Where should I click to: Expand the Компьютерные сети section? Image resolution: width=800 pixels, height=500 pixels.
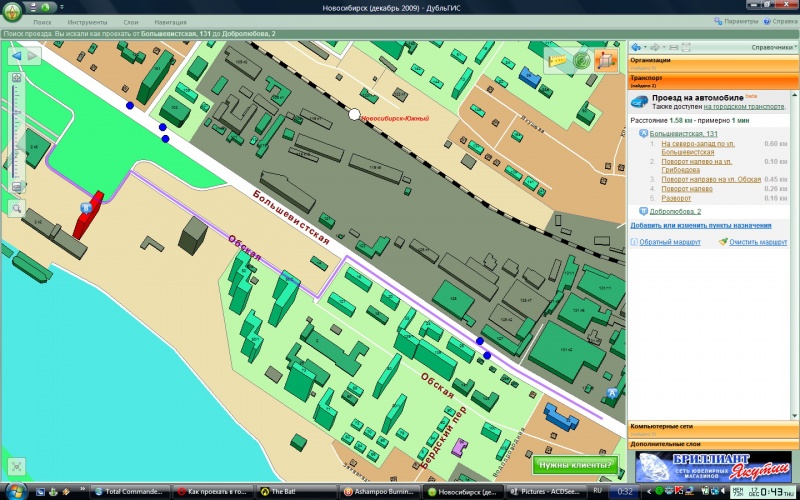pos(713,427)
